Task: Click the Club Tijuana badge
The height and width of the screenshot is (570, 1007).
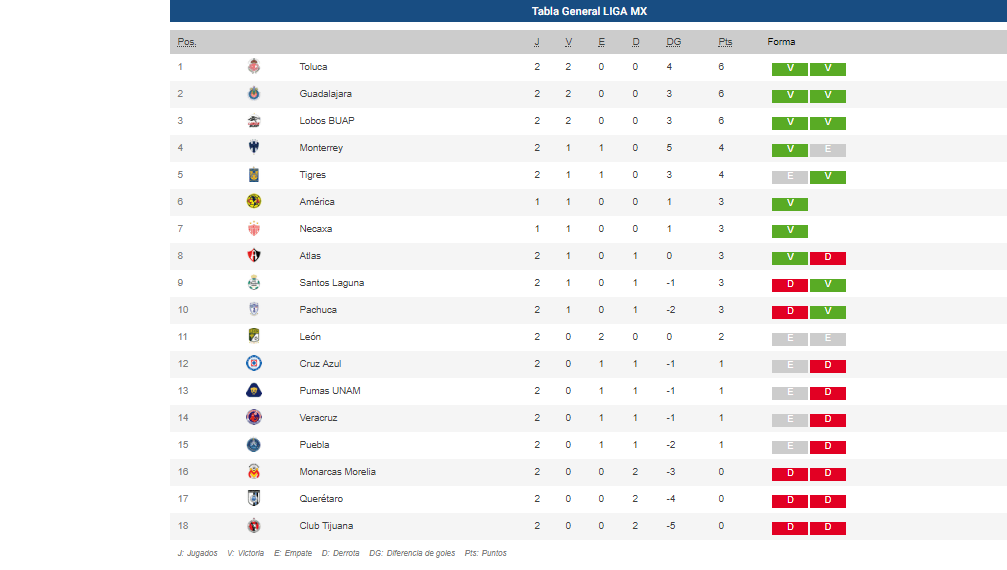Action: (254, 526)
